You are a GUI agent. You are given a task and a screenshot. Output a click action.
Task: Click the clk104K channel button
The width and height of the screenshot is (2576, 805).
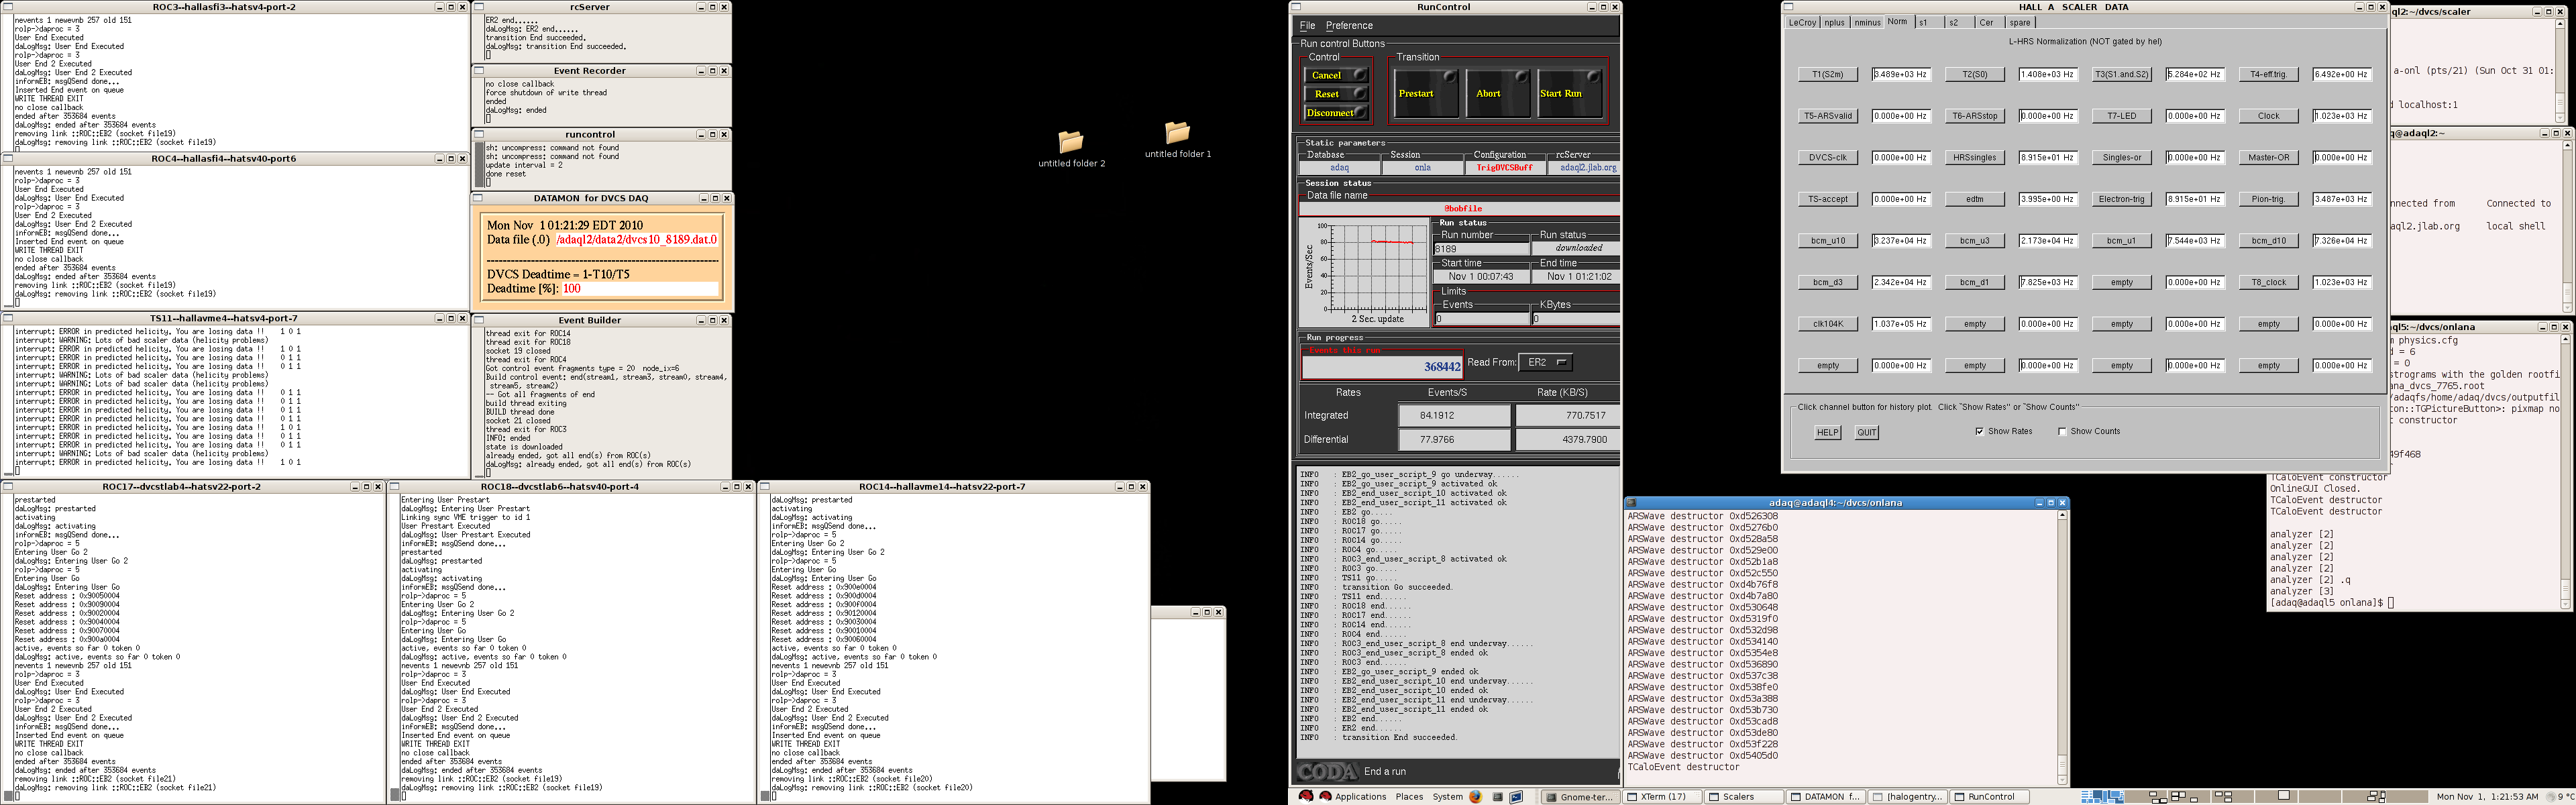coord(1828,324)
